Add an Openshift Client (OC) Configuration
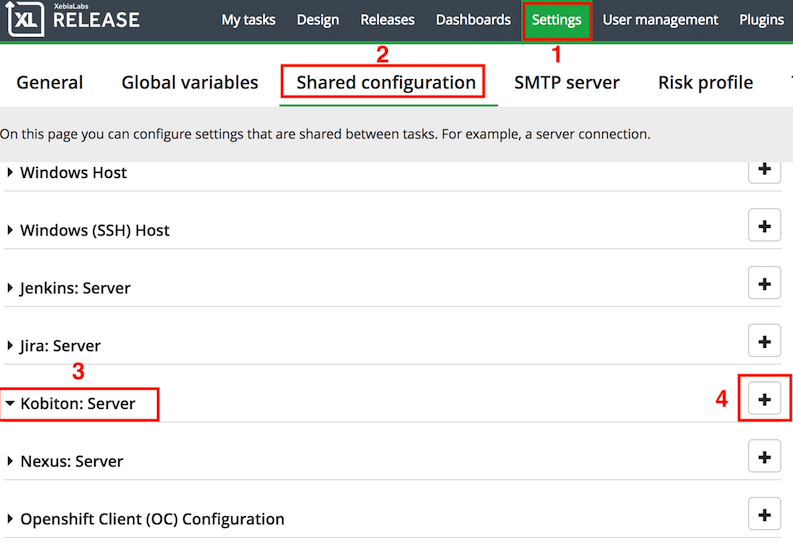Image resolution: width=793 pixels, height=543 pixels. click(764, 516)
